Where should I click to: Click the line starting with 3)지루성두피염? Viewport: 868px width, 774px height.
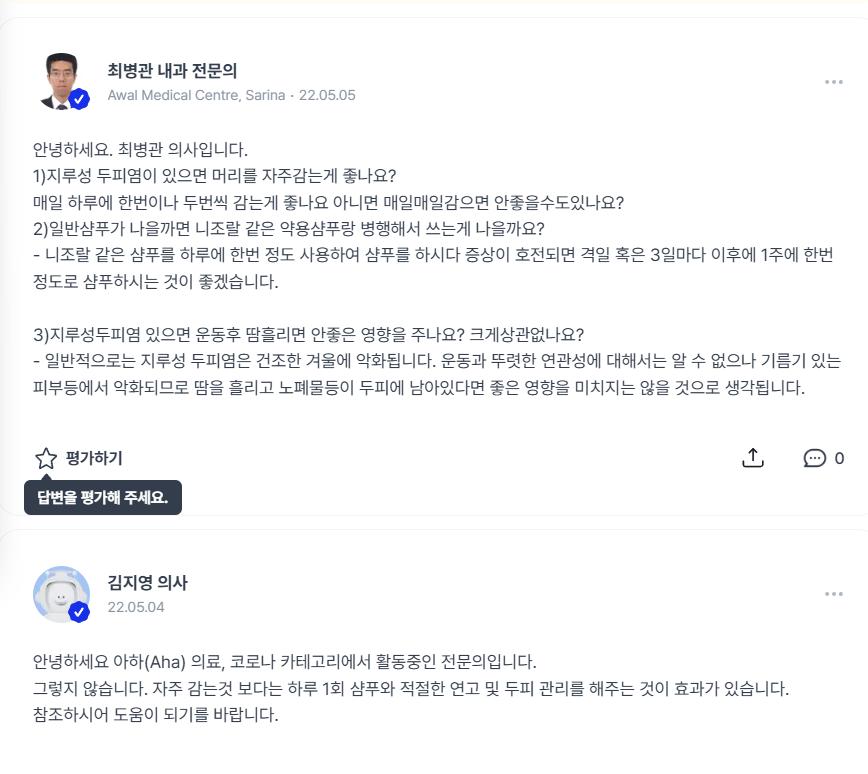tap(308, 334)
